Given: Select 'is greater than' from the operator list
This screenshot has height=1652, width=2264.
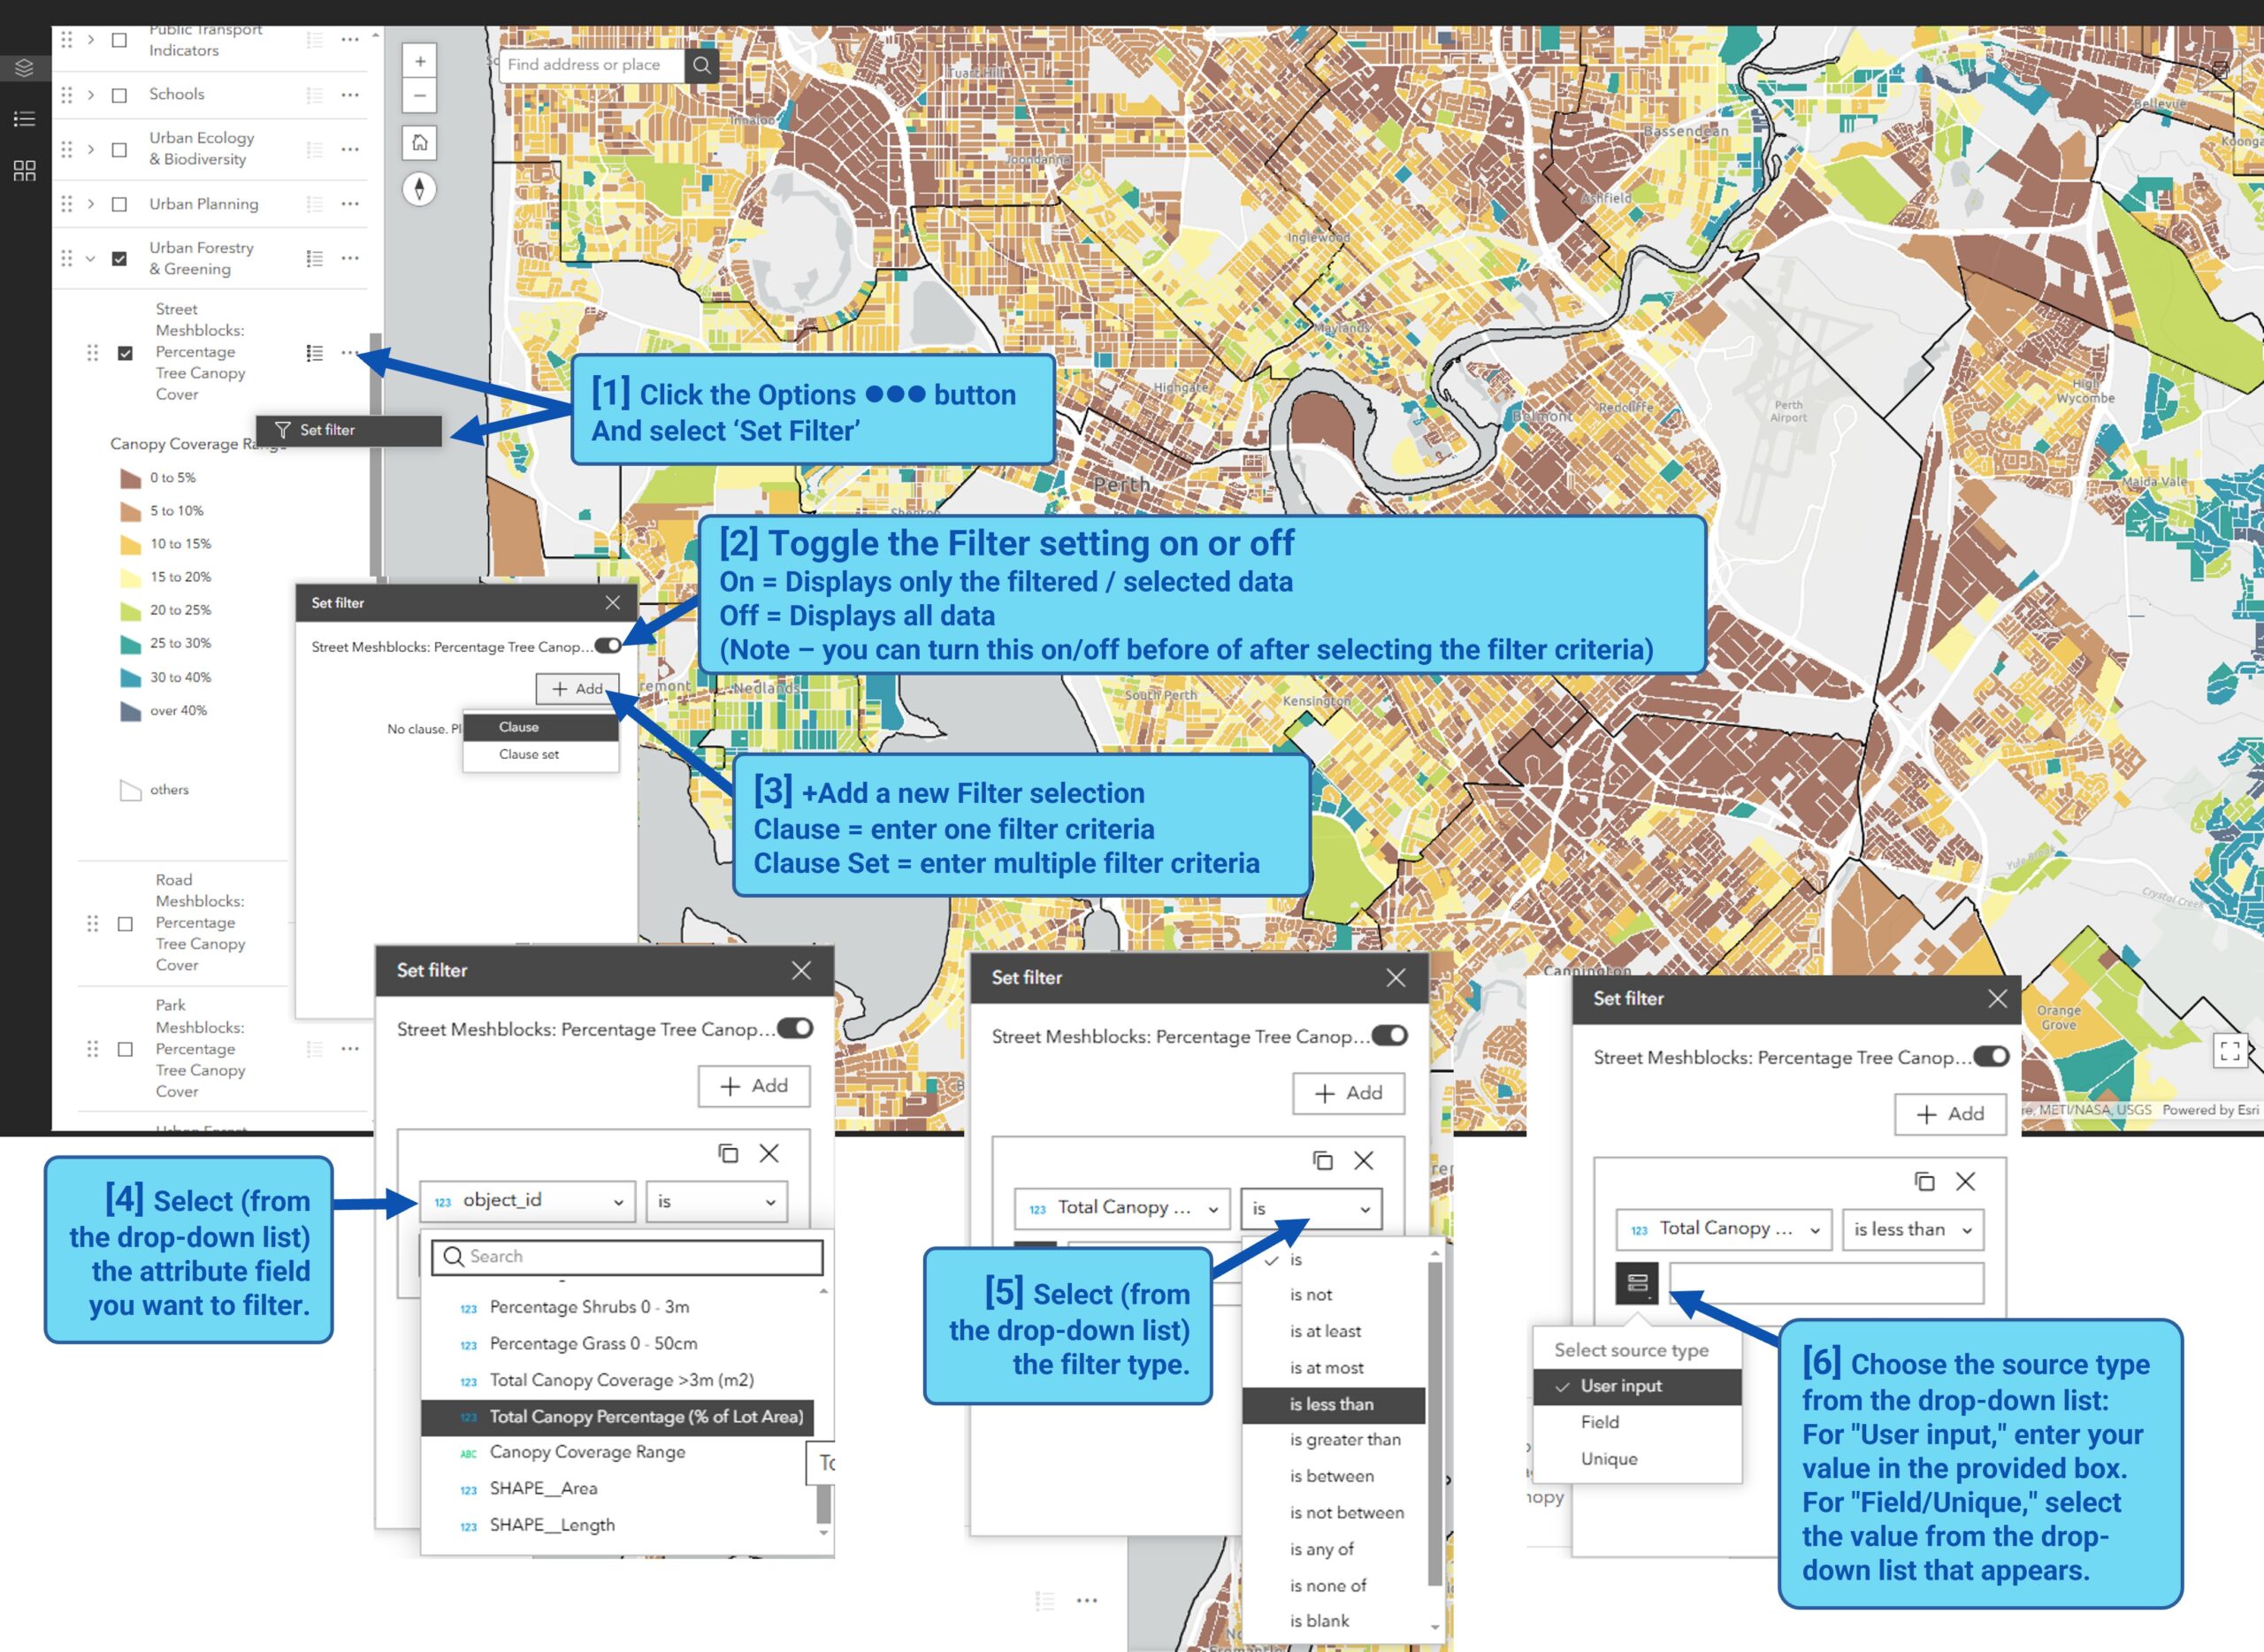Looking at the screenshot, I should coord(1344,1440).
